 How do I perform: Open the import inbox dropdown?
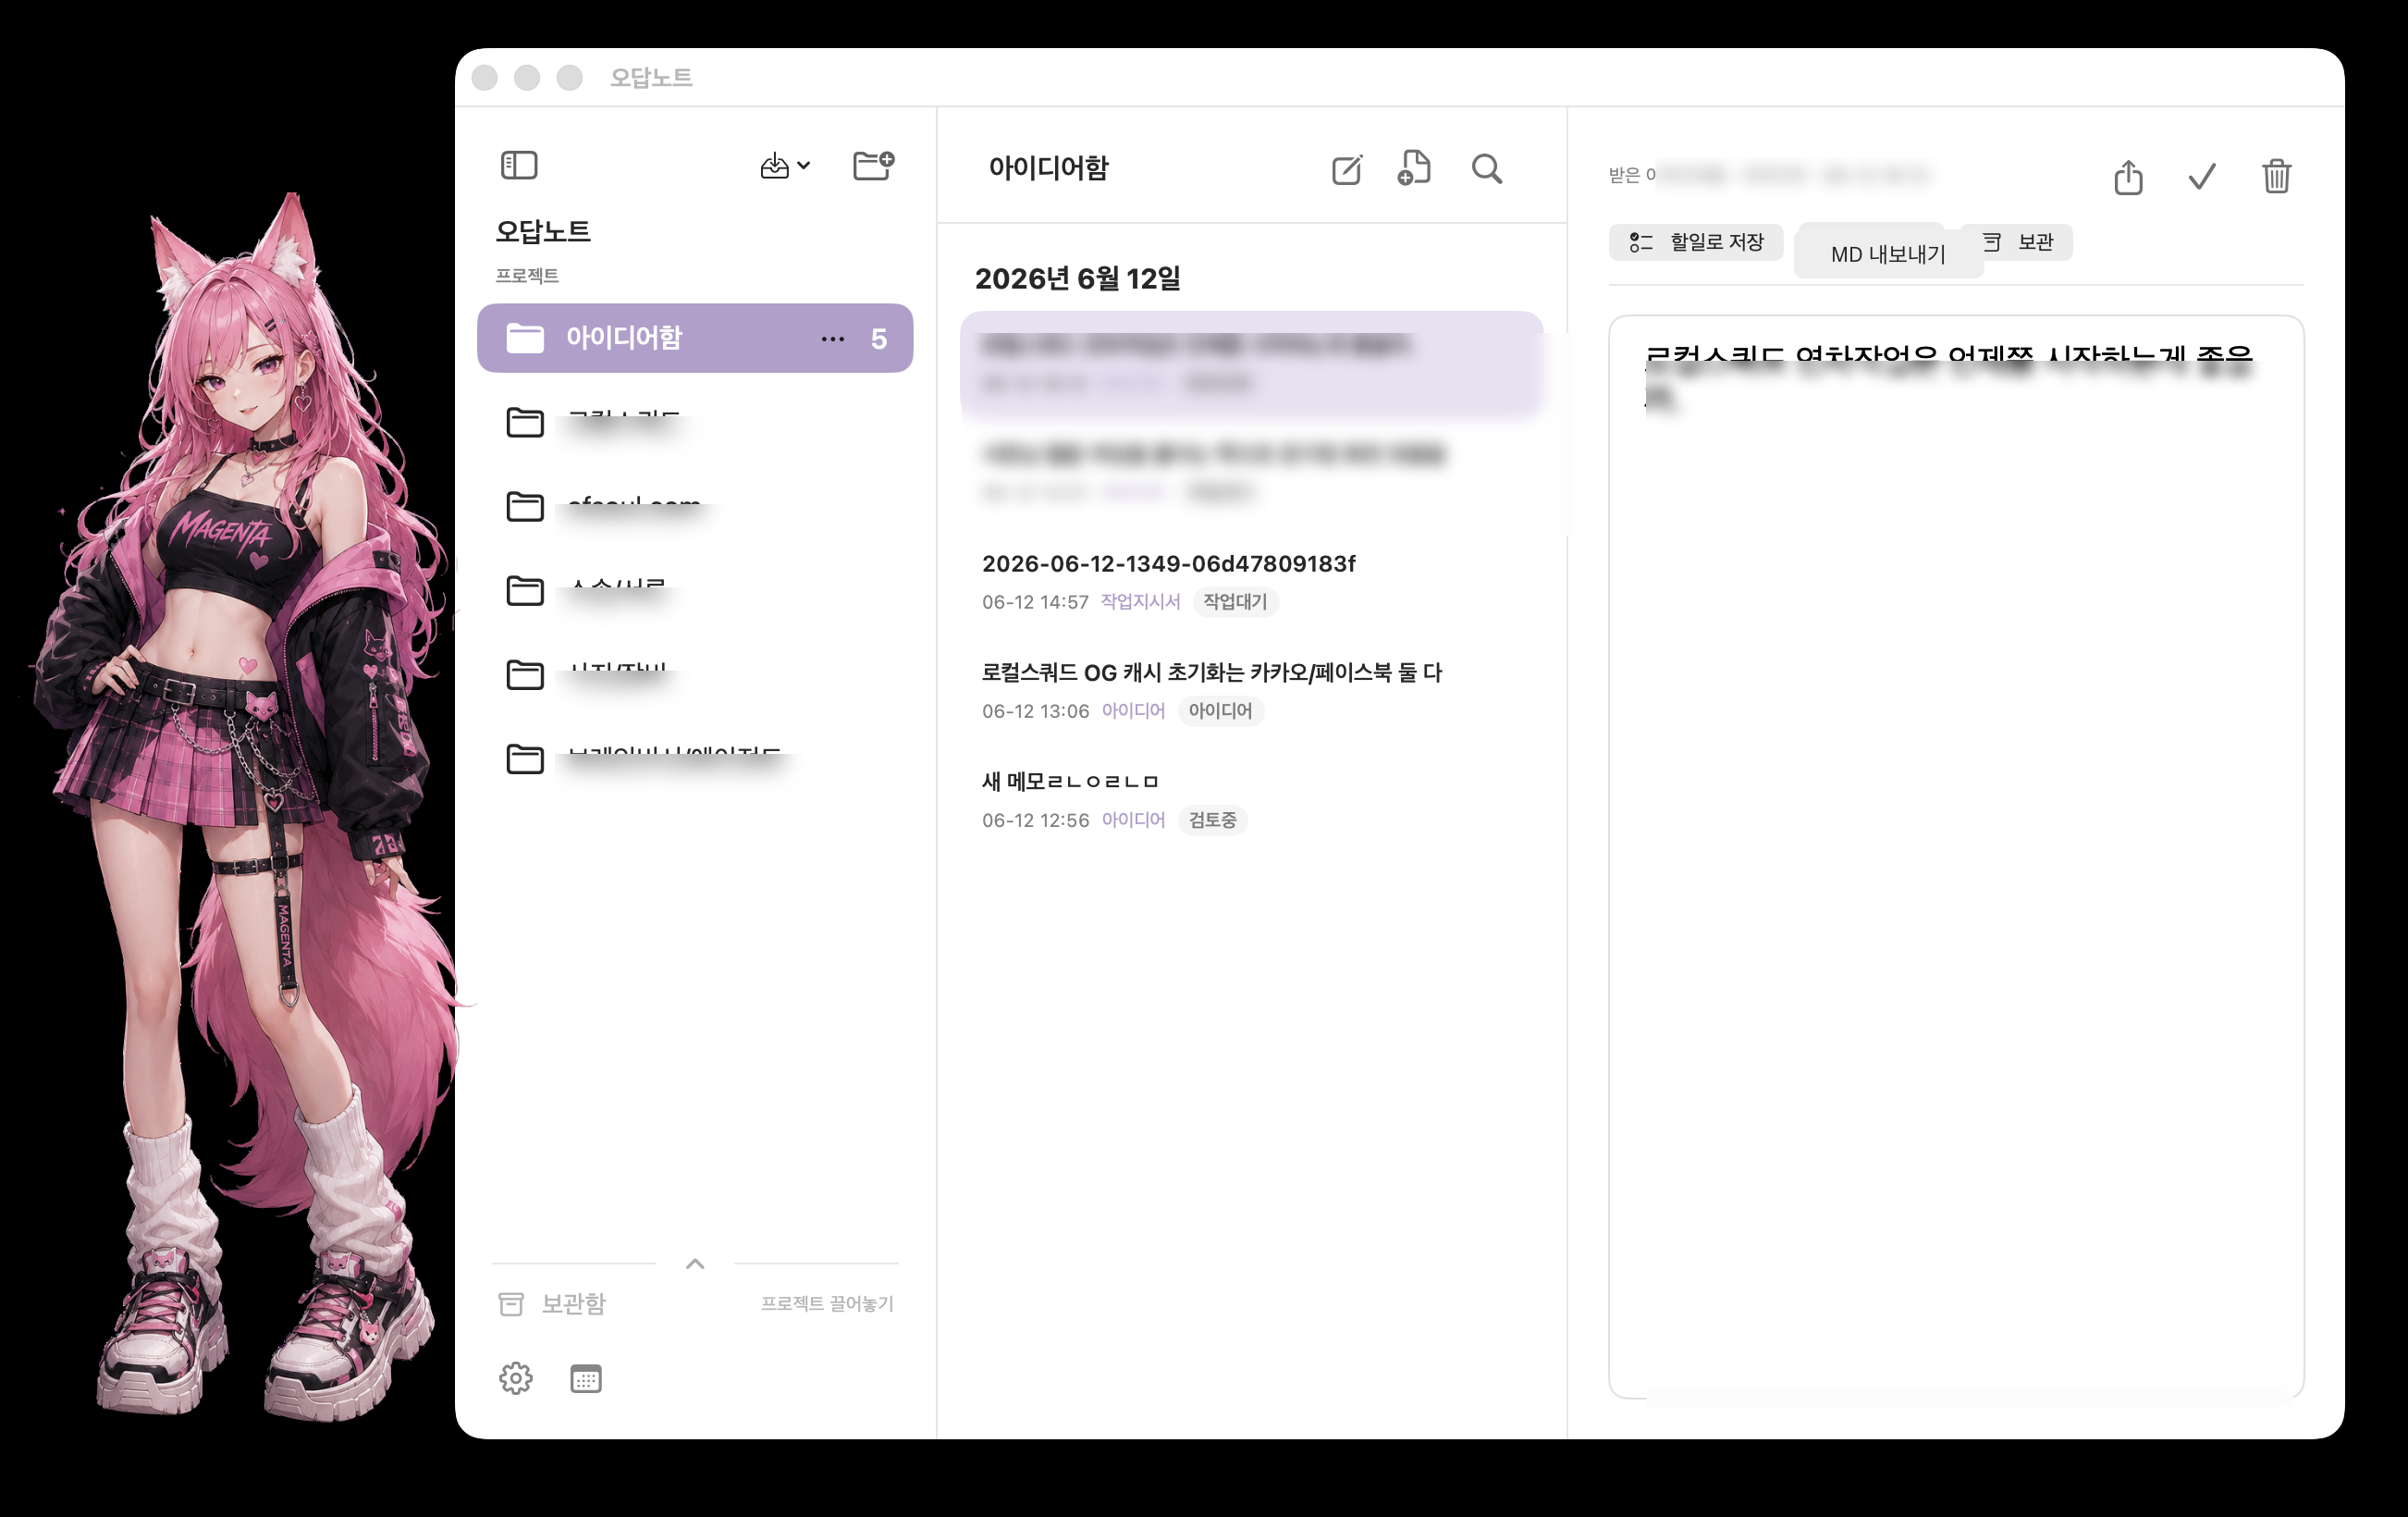785,166
